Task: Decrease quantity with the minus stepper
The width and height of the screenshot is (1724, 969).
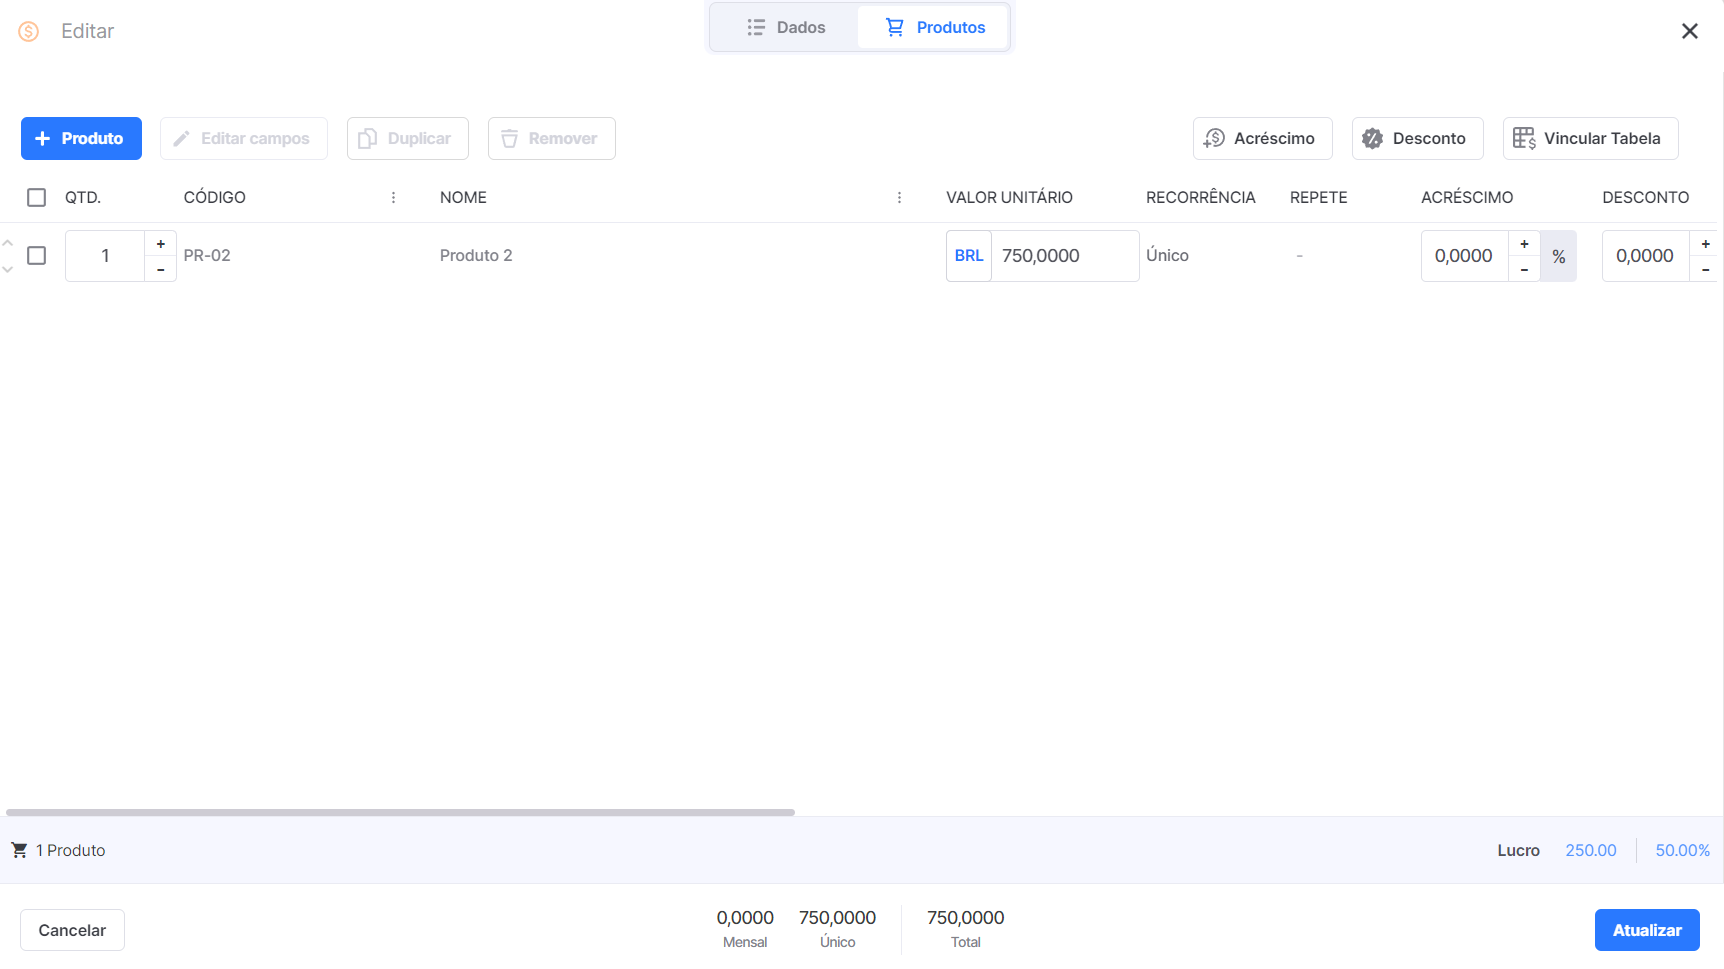Action: 161,269
